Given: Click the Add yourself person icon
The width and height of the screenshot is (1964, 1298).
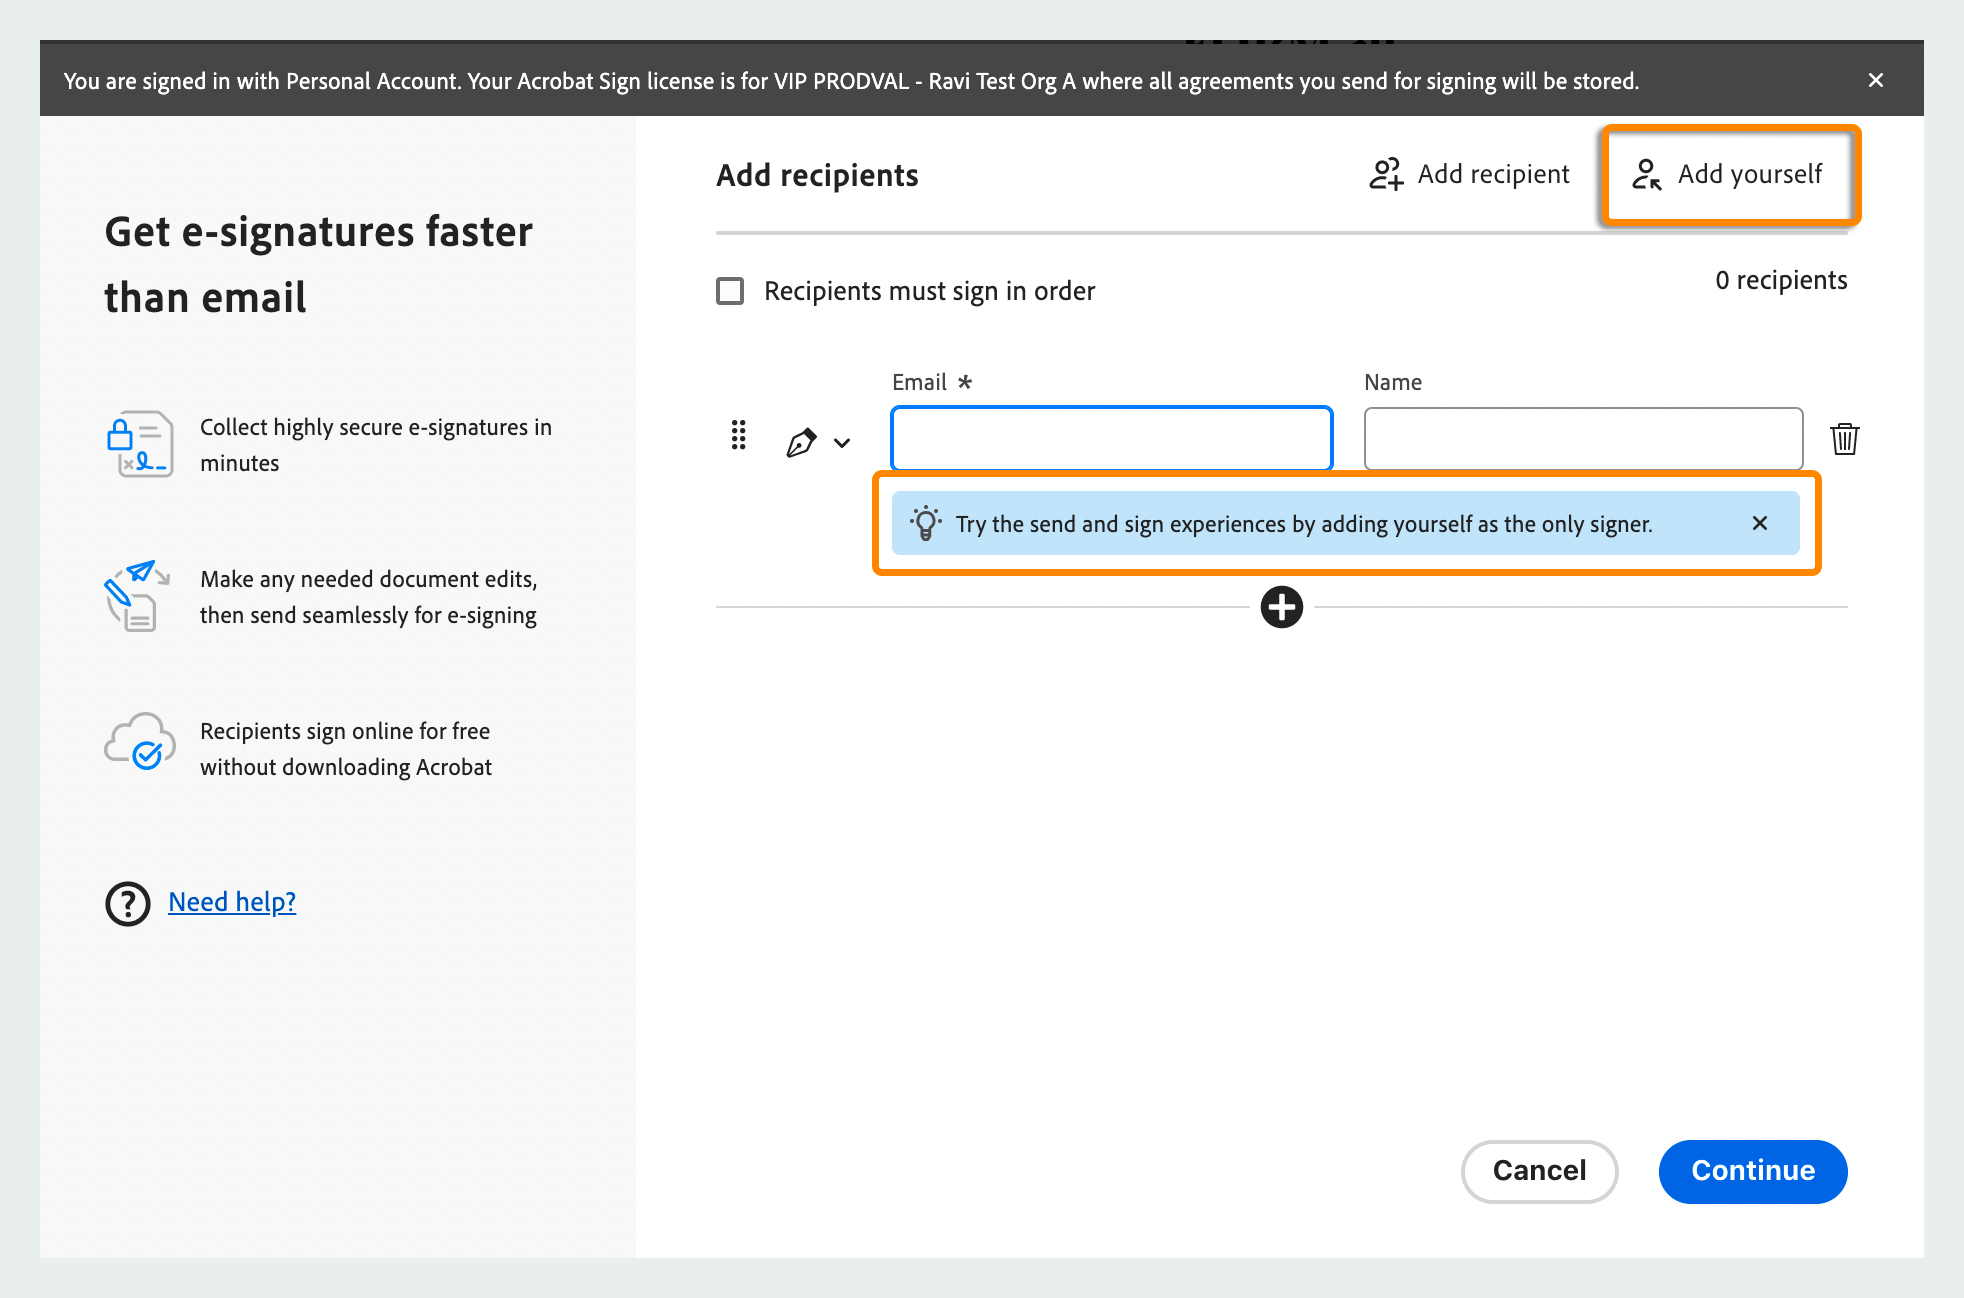Looking at the screenshot, I should pos(1646,174).
